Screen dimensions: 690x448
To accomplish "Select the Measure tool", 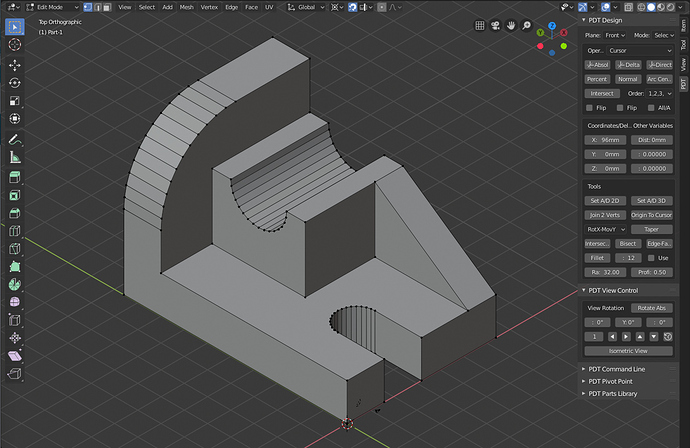I will 15,158.
